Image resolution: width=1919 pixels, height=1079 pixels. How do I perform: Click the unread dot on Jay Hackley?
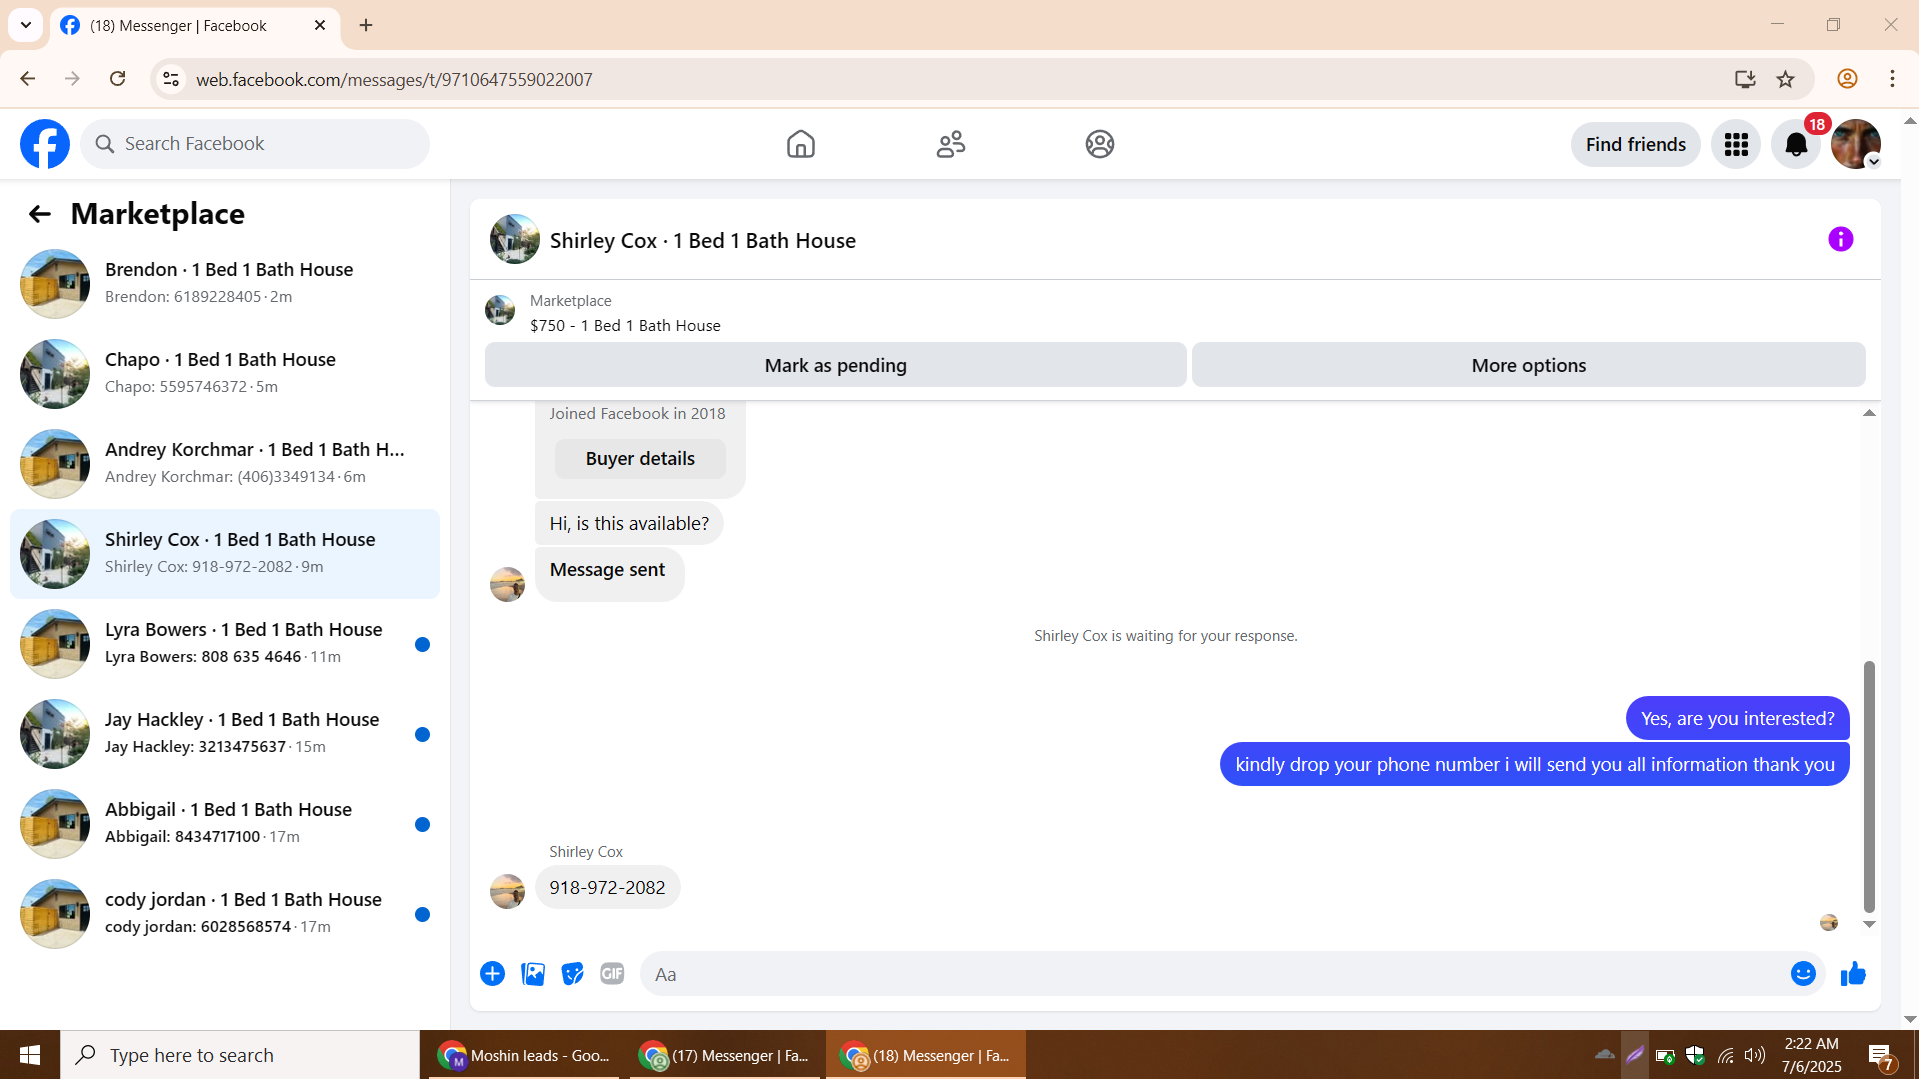point(422,735)
